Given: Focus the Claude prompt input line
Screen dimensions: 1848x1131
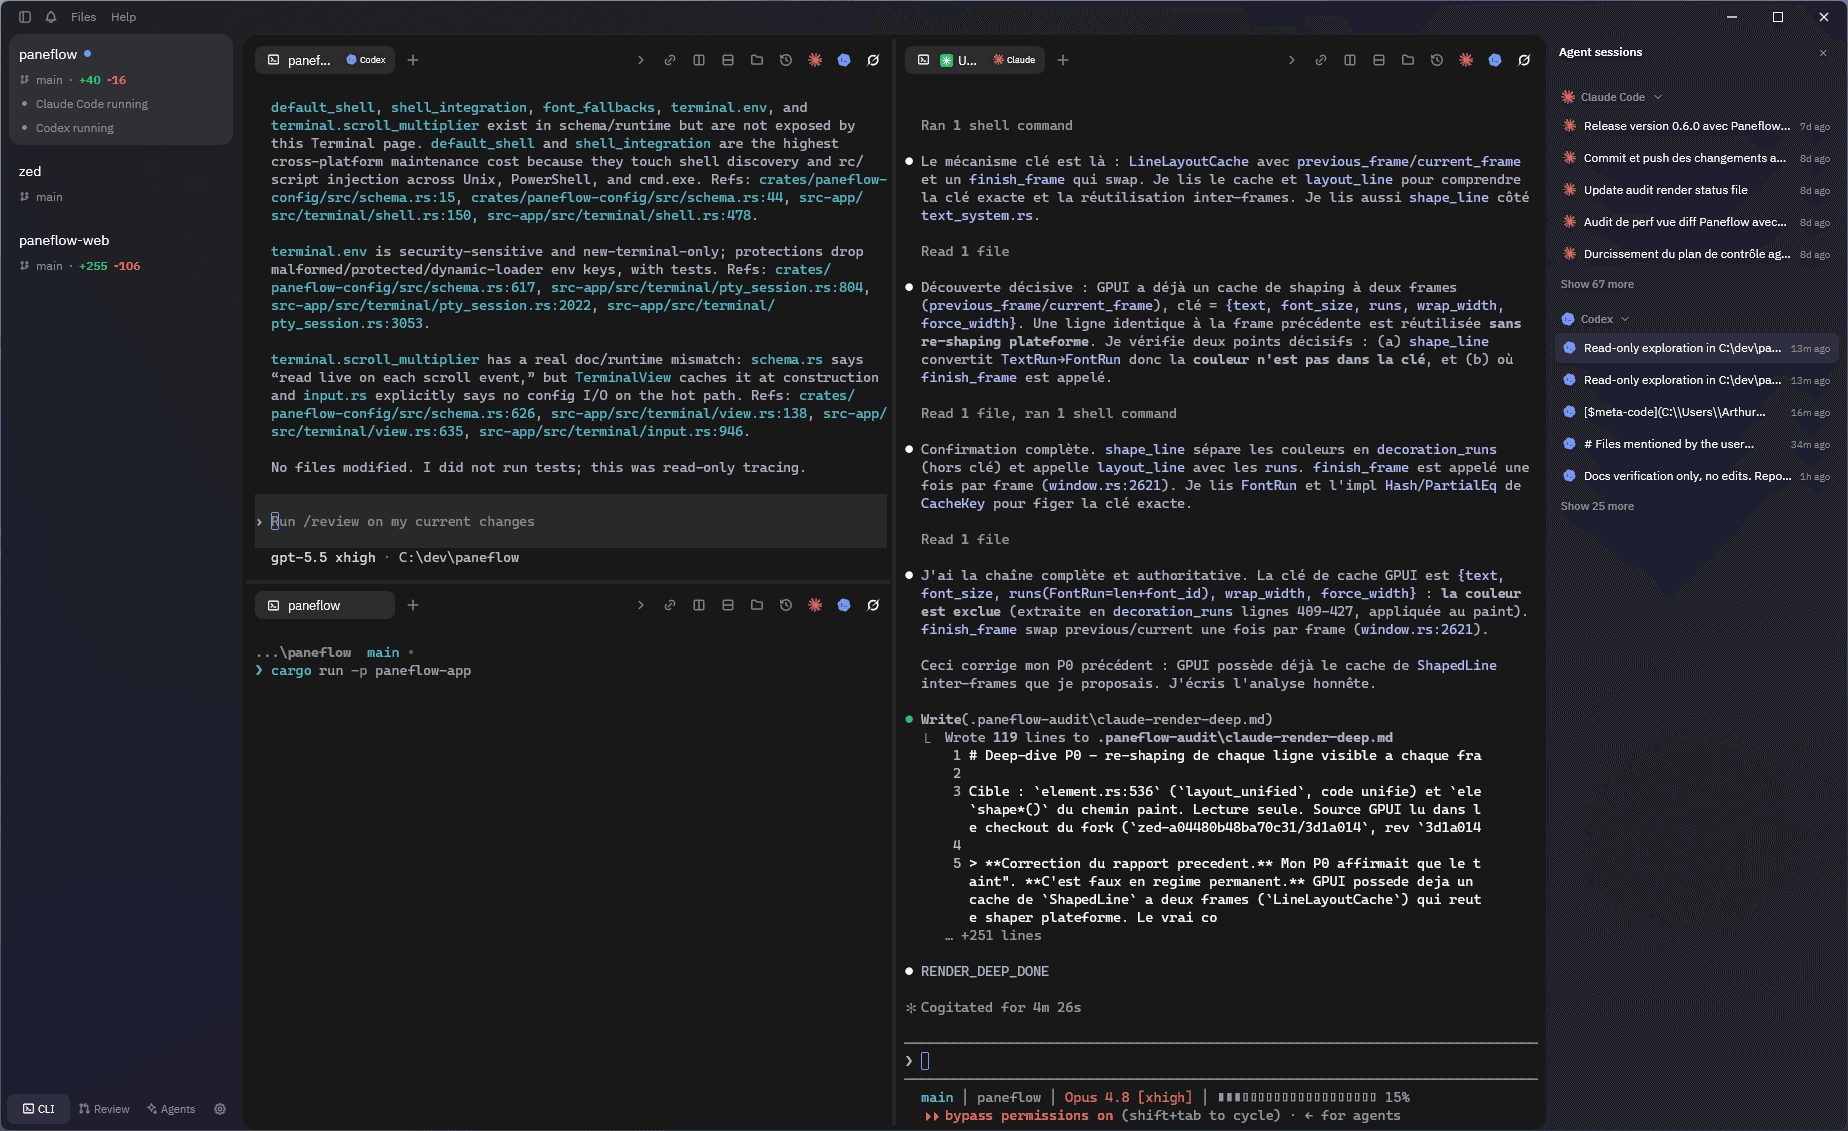Looking at the screenshot, I should (x=1221, y=1061).
